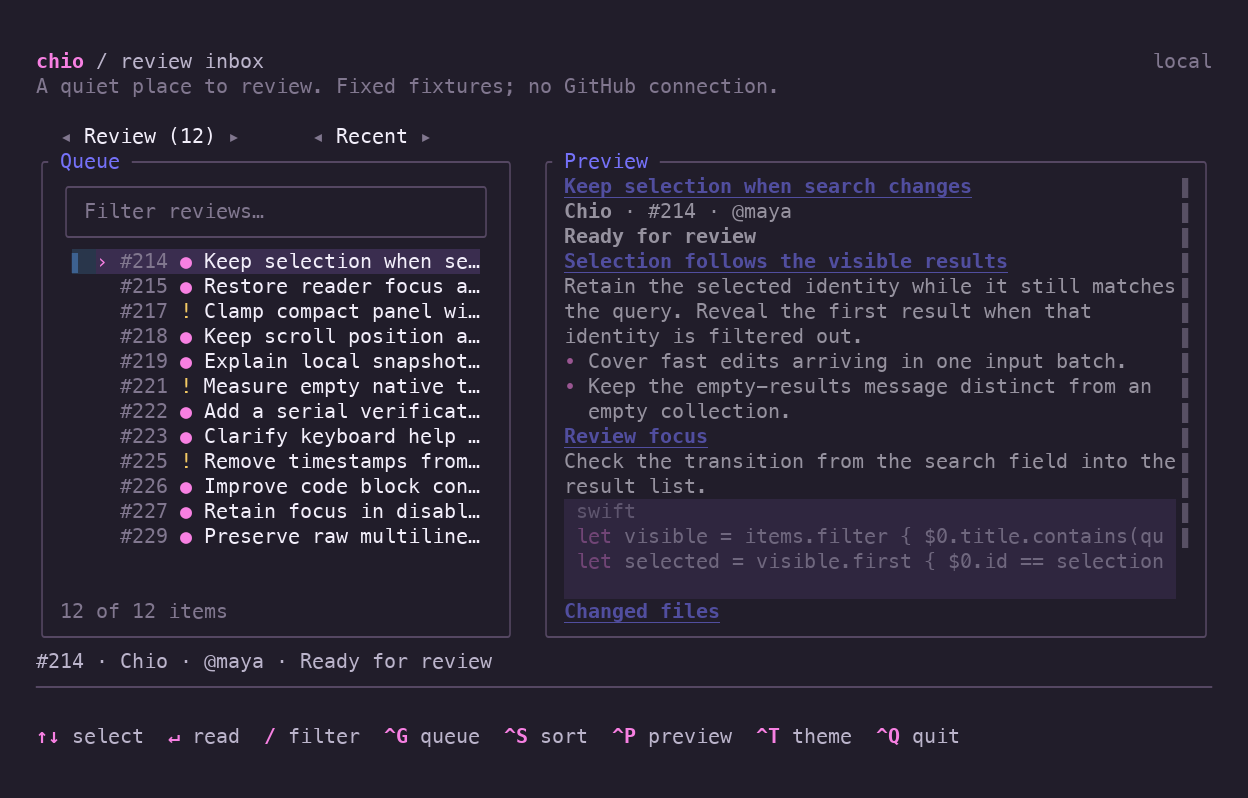Click the pink status dot for #218
Viewport: 1248px width, 798px height.
click(186, 338)
